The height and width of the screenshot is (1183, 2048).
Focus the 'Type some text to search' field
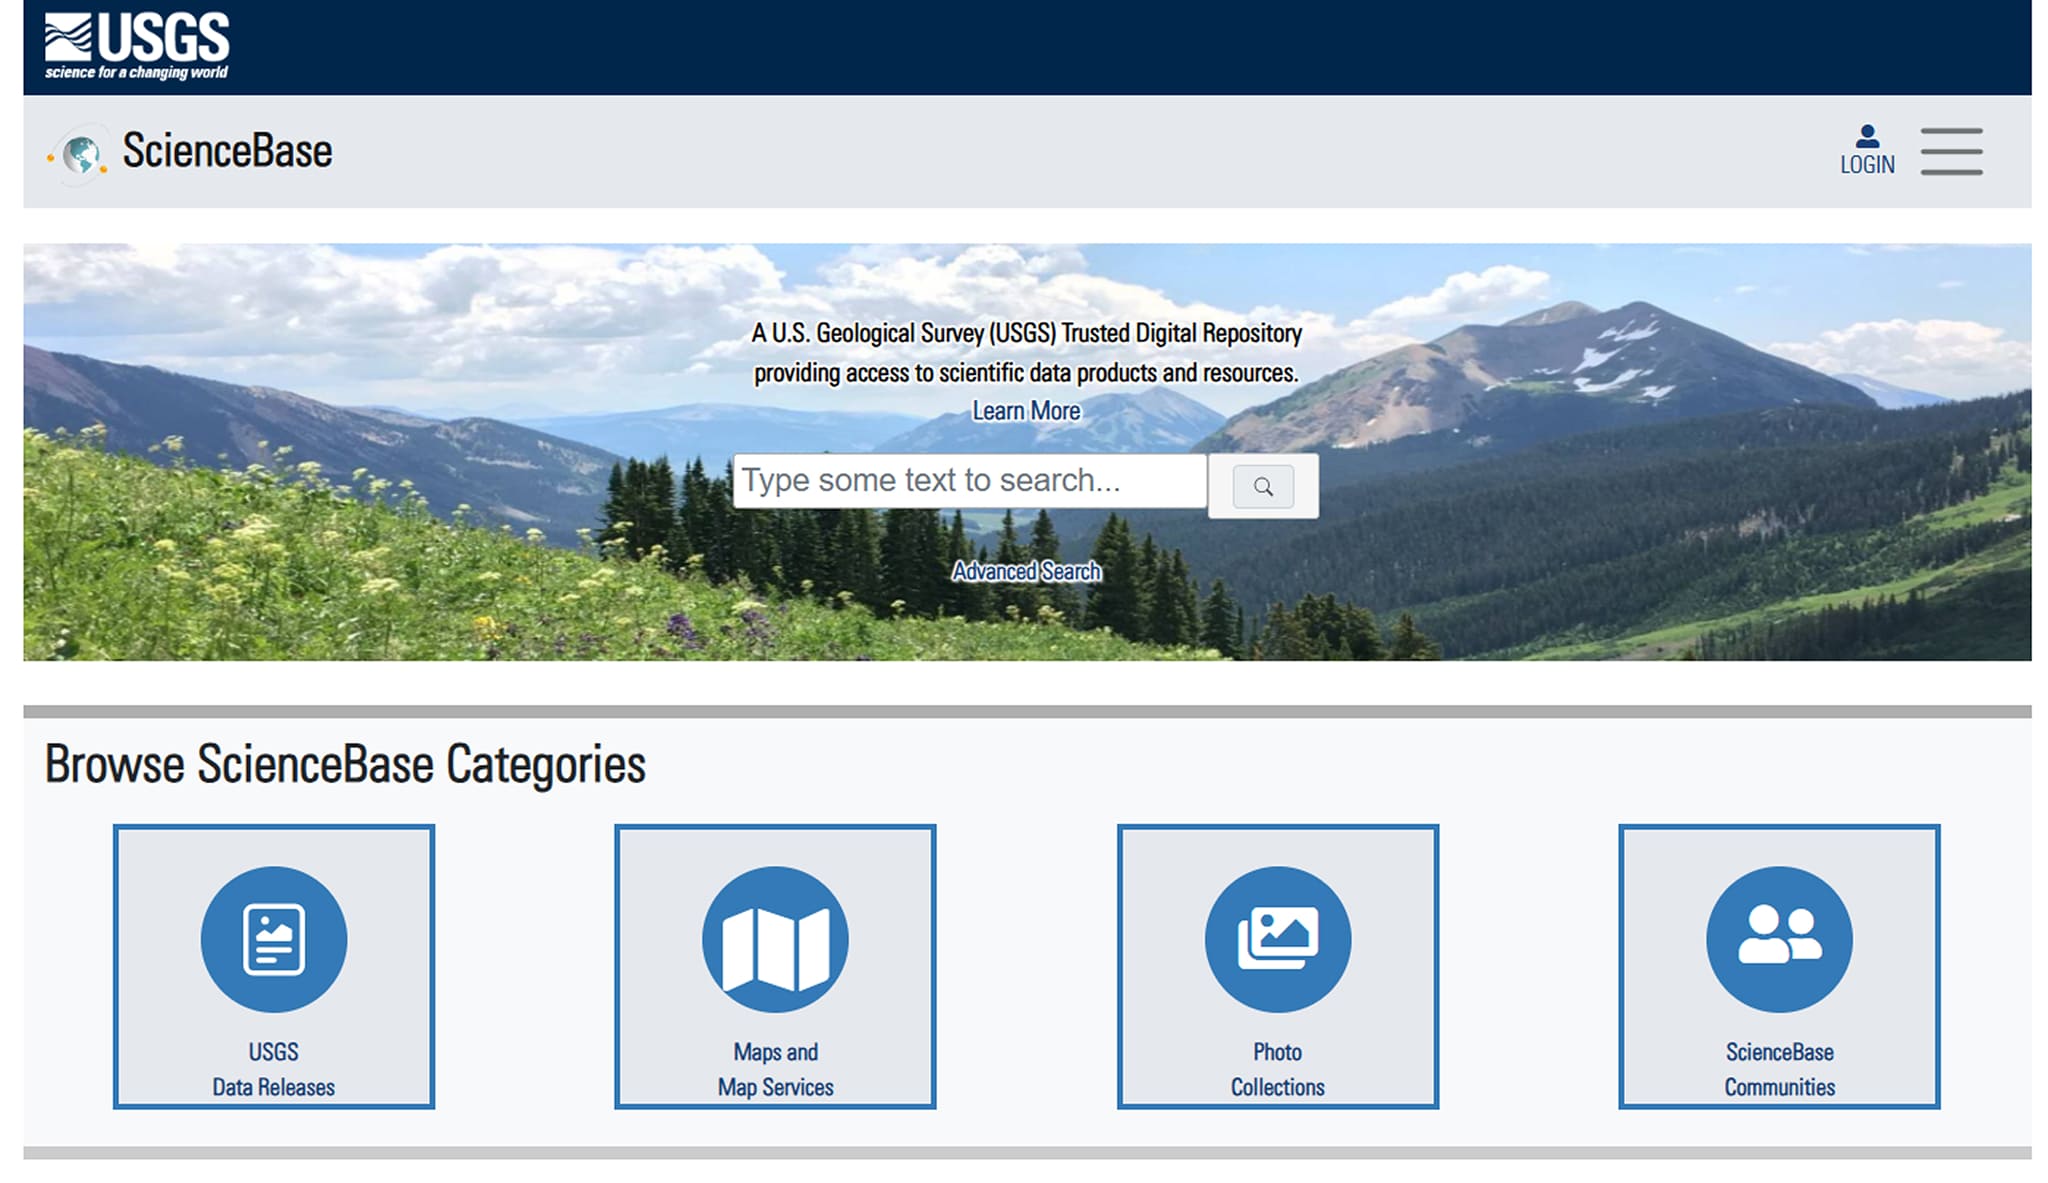pos(968,481)
